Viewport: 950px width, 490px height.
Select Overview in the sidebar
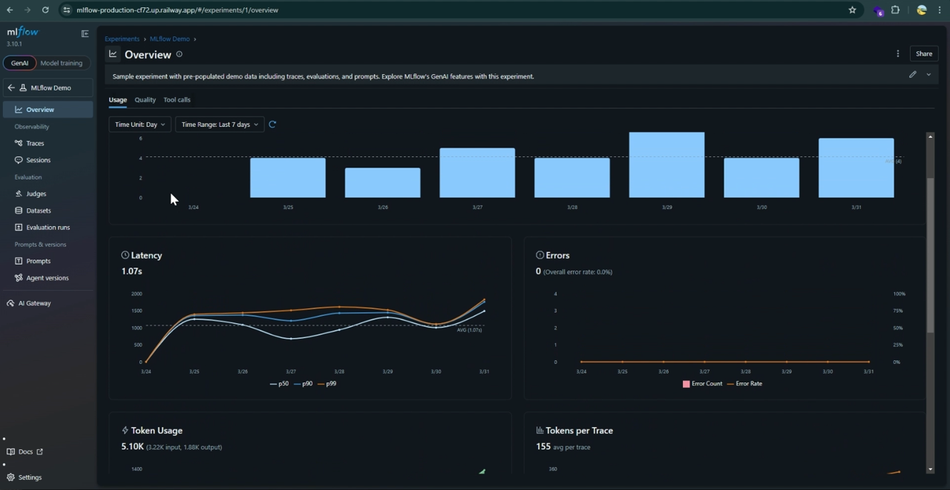pyautogui.click(x=48, y=110)
